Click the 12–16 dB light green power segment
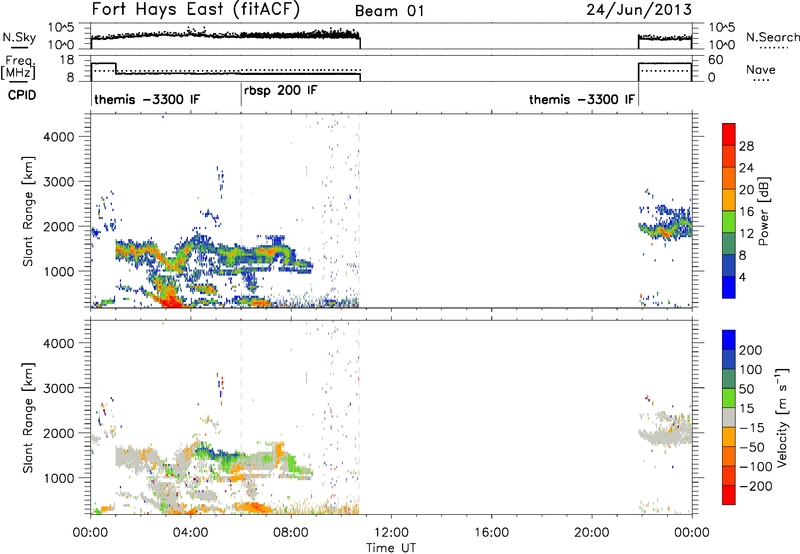Screen dimensions: 800x554 click(729, 222)
